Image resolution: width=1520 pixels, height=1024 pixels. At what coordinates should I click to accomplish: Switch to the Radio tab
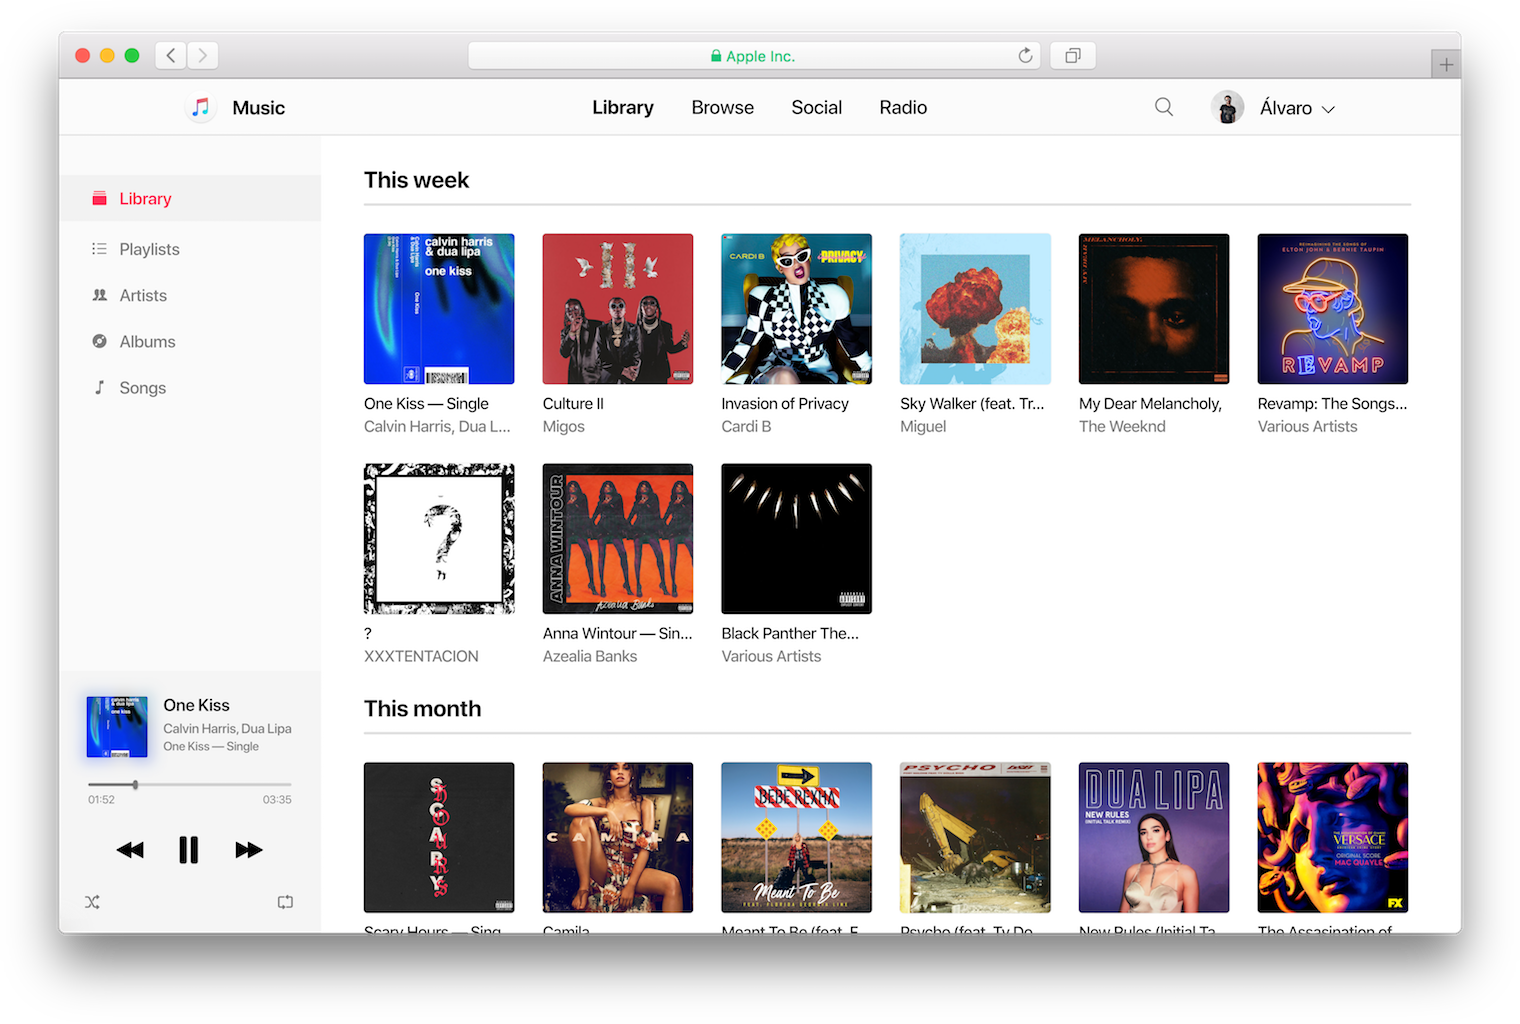[903, 107]
